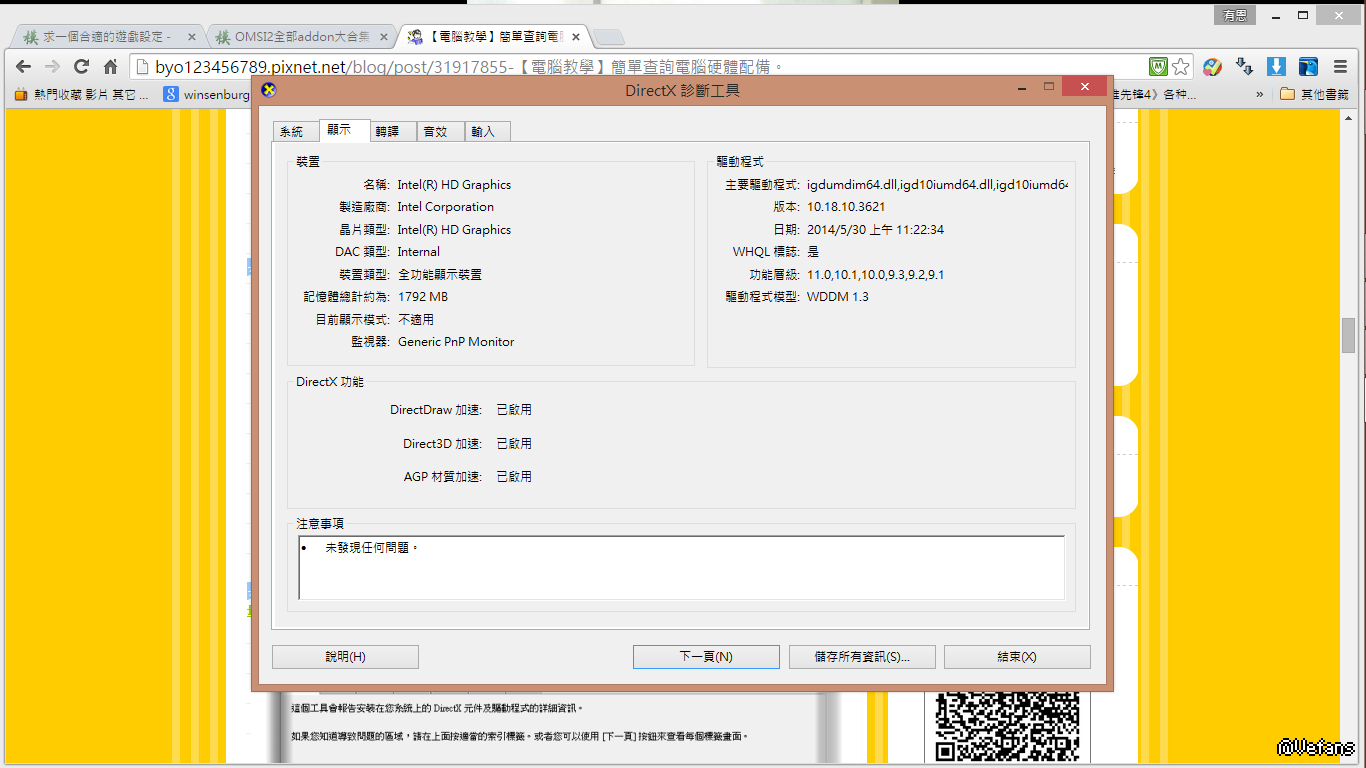This screenshot has width=1366, height=768.
Task: Click the blue download-arrow extension icon
Action: [x=1276, y=67]
